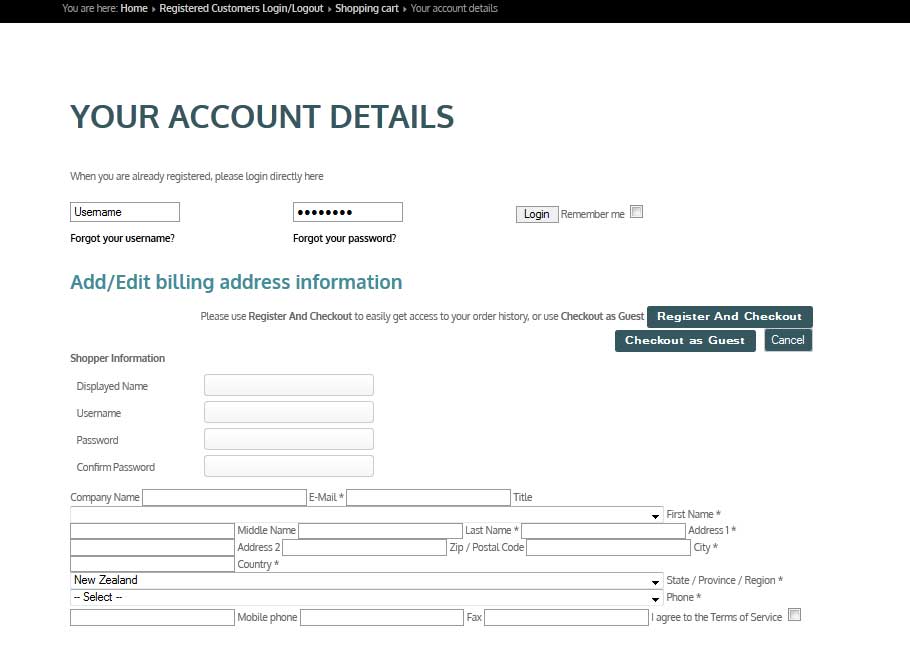Tick the Remember me checkbox
This screenshot has width=910, height=669.
[637, 212]
